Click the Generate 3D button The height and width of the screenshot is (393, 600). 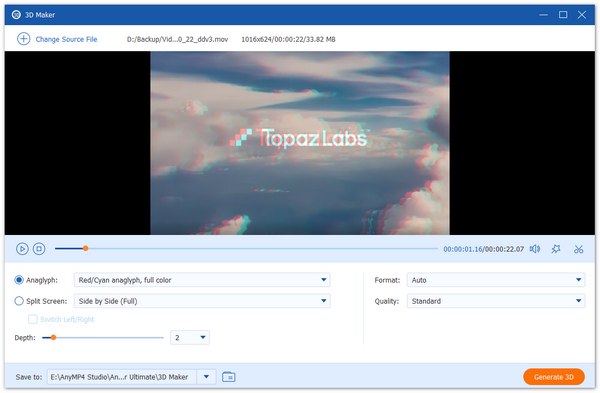(x=554, y=377)
